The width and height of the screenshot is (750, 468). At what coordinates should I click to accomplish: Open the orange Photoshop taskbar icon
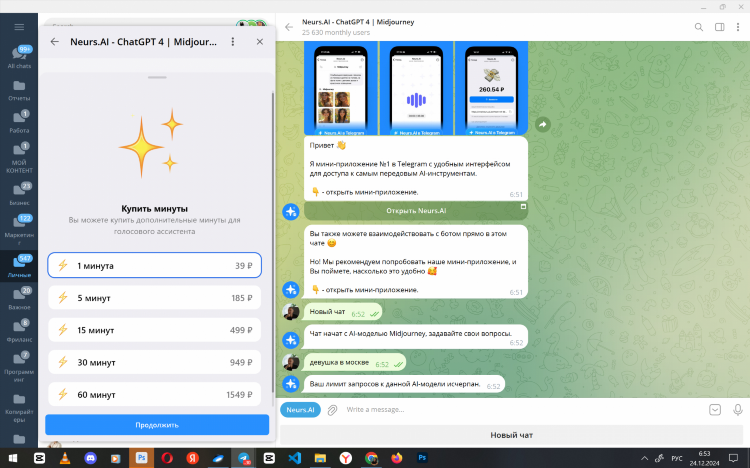coord(142,458)
